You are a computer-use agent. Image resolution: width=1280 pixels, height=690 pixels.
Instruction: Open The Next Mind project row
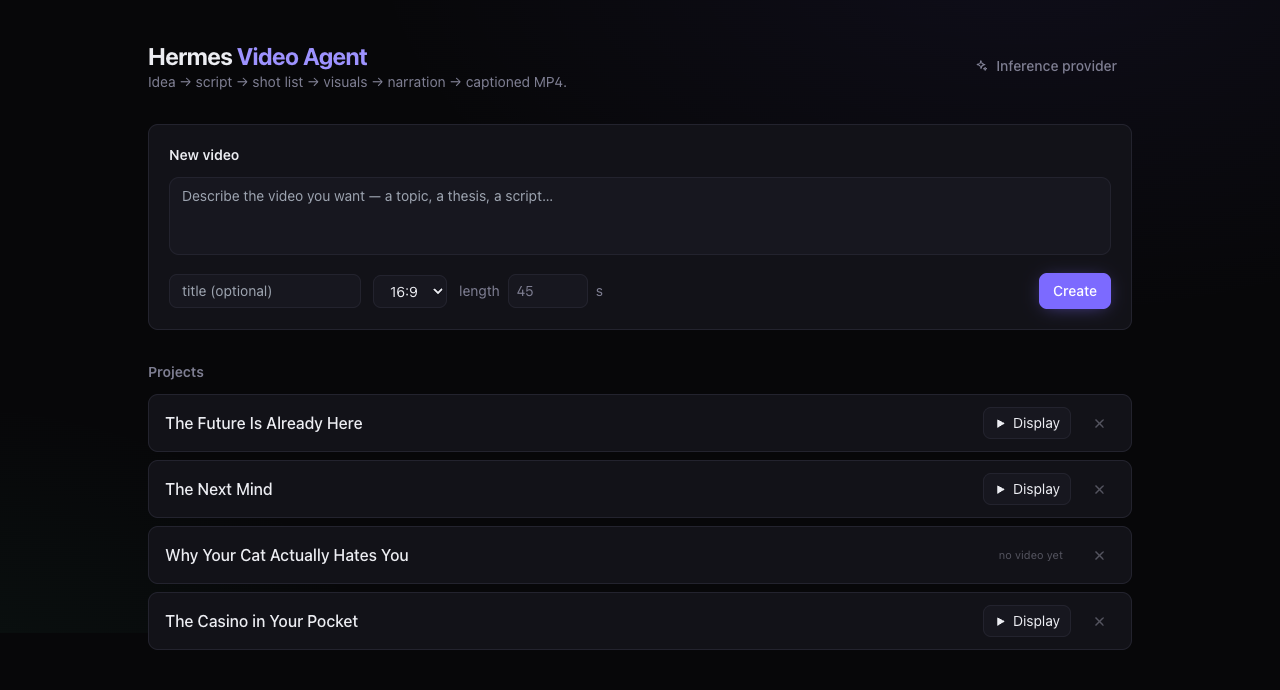pyautogui.click(x=219, y=489)
